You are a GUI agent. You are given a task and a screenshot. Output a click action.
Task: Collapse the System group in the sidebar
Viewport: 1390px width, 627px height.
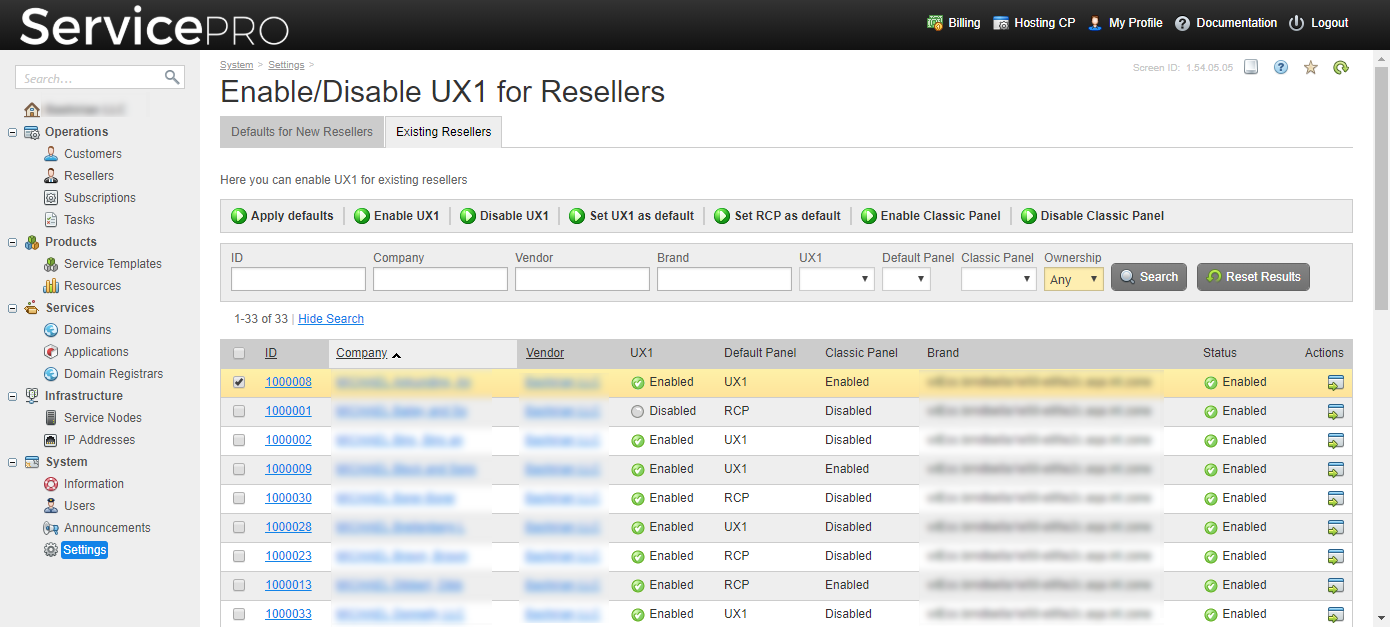click(12, 462)
